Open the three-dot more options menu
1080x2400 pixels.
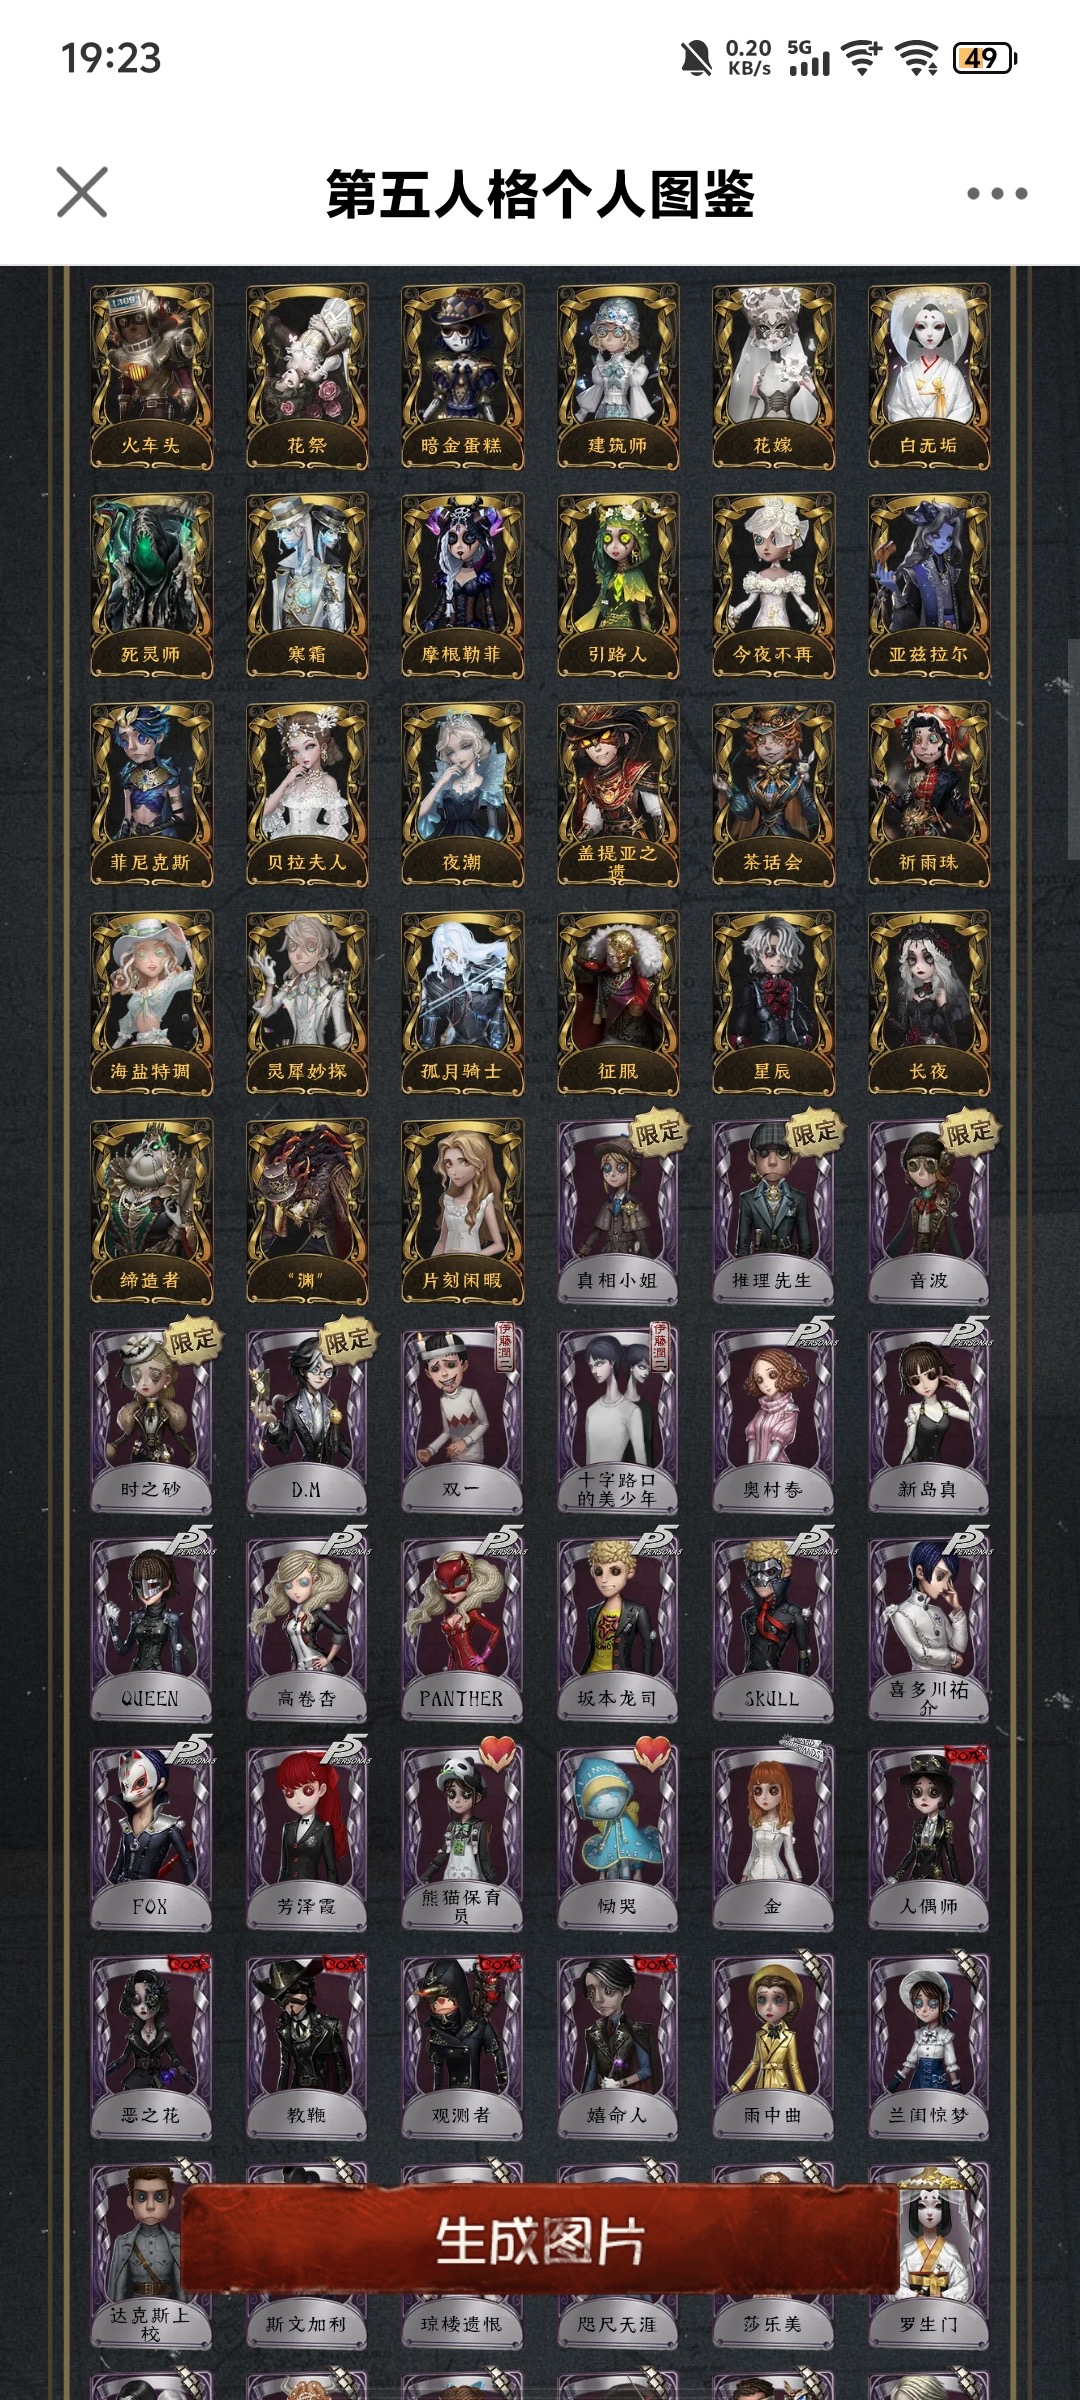997,193
